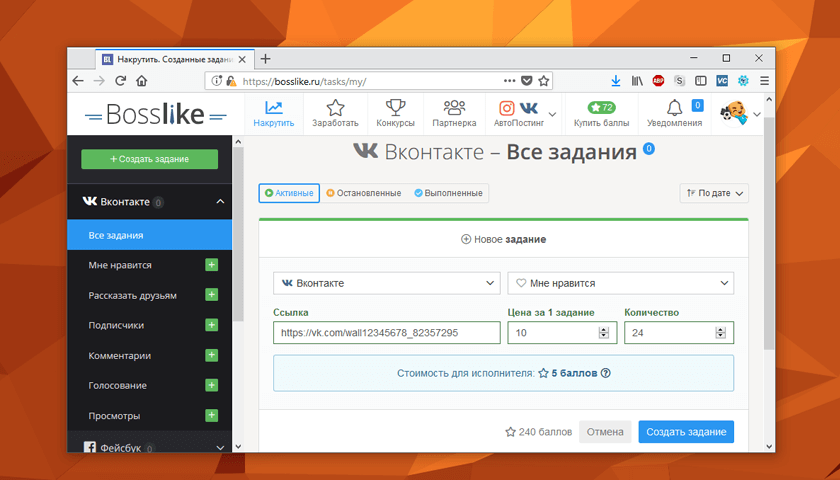
Task: Add a Просмотры task with plus icon
Action: point(212,415)
